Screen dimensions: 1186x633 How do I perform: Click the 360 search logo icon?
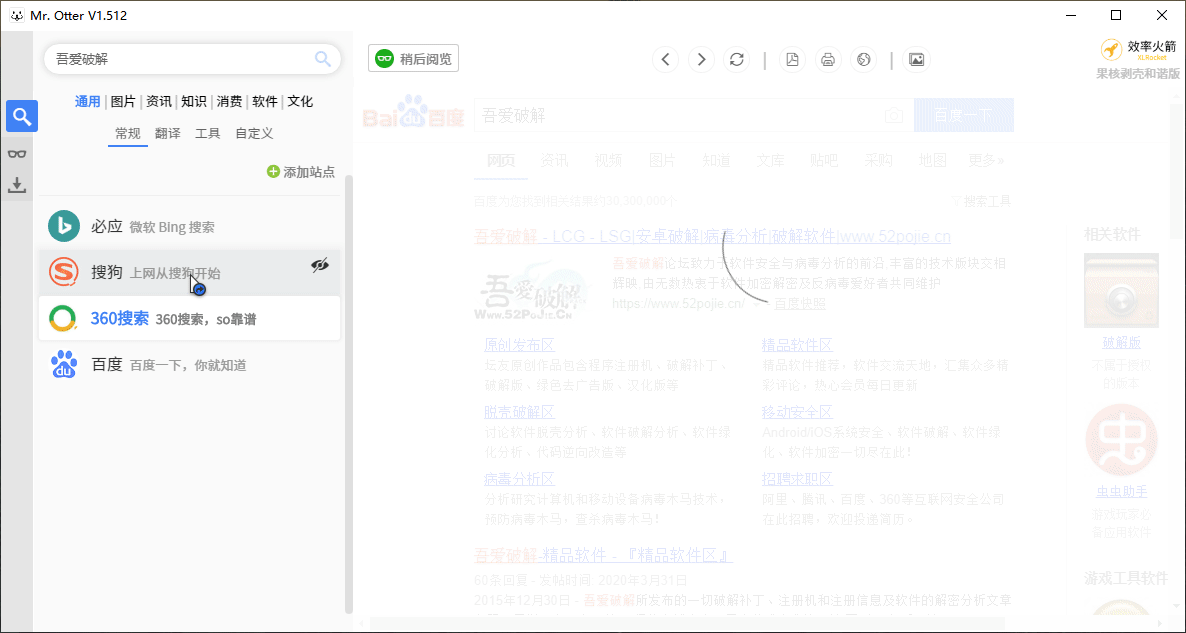[64, 318]
